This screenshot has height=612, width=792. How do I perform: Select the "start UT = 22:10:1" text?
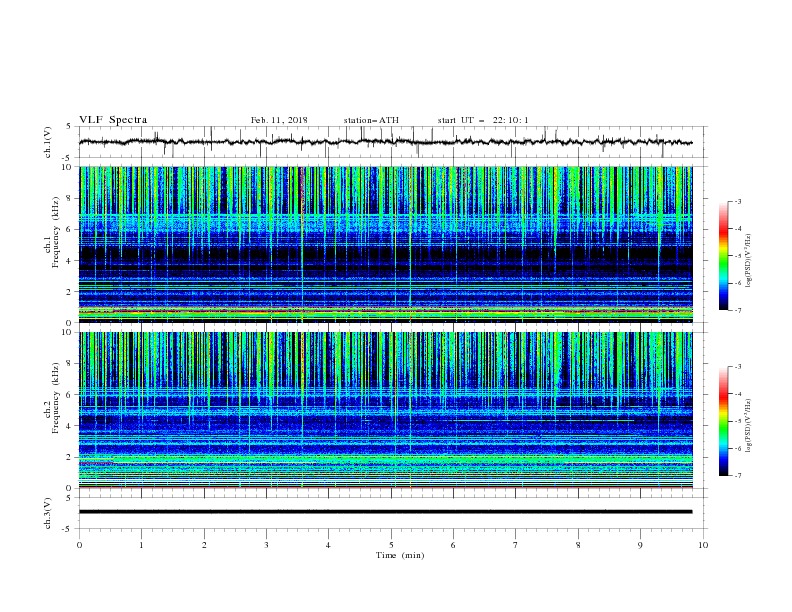click(483, 120)
